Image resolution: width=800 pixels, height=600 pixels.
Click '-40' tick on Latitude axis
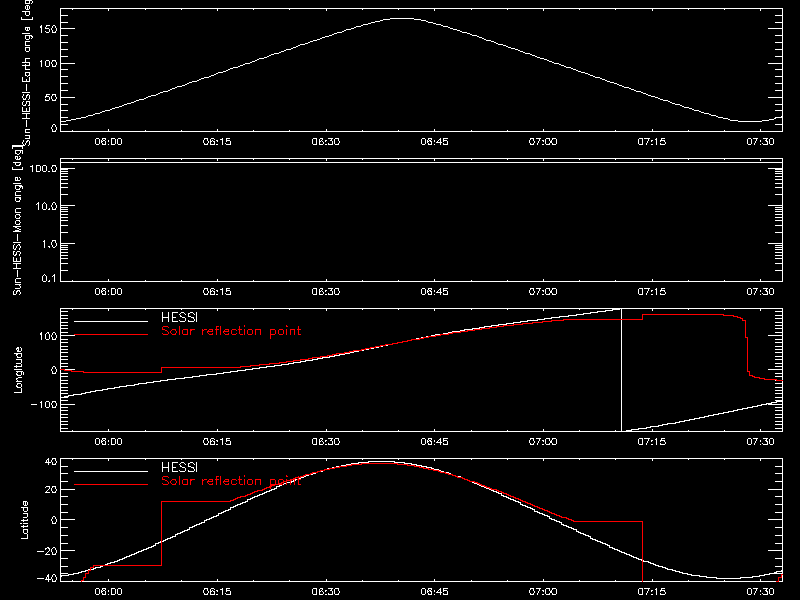click(x=47, y=578)
